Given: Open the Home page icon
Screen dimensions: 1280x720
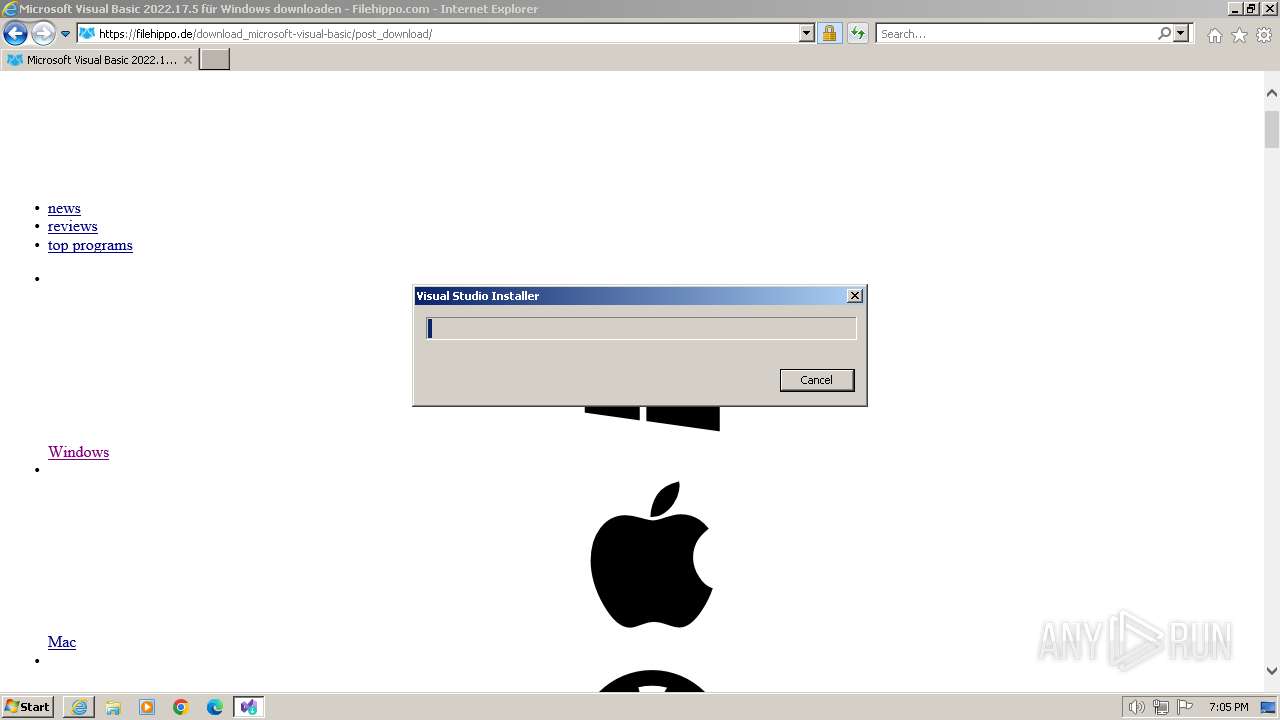Looking at the screenshot, I should tap(1214, 35).
